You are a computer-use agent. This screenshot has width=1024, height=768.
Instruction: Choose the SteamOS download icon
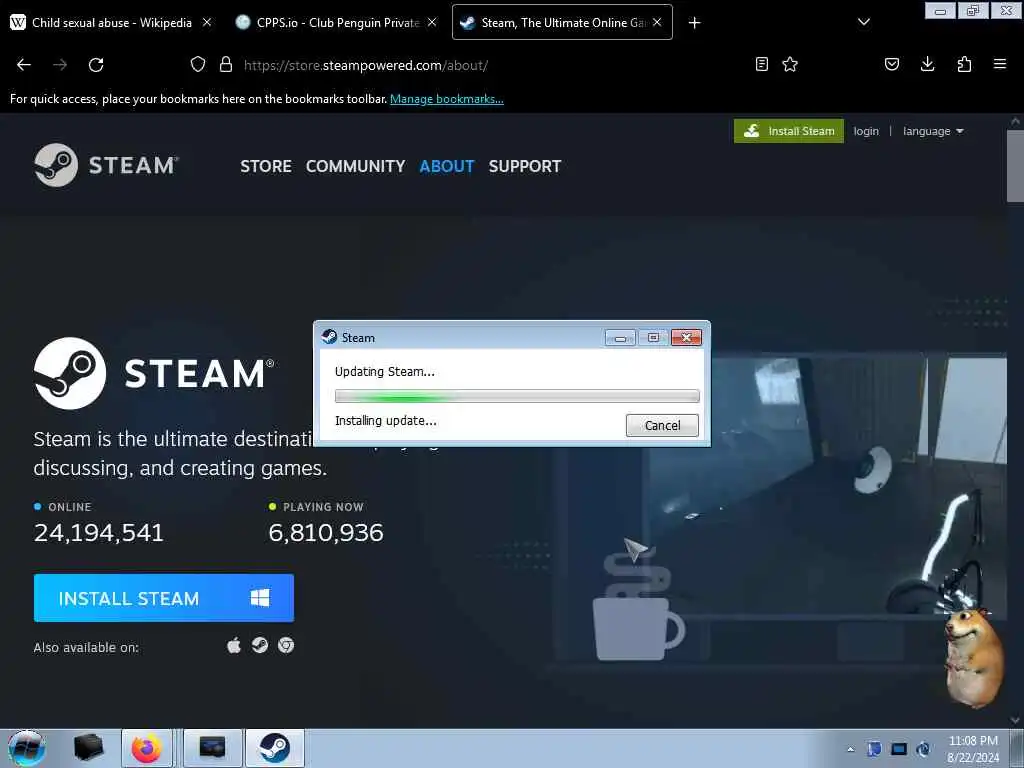click(x=260, y=646)
